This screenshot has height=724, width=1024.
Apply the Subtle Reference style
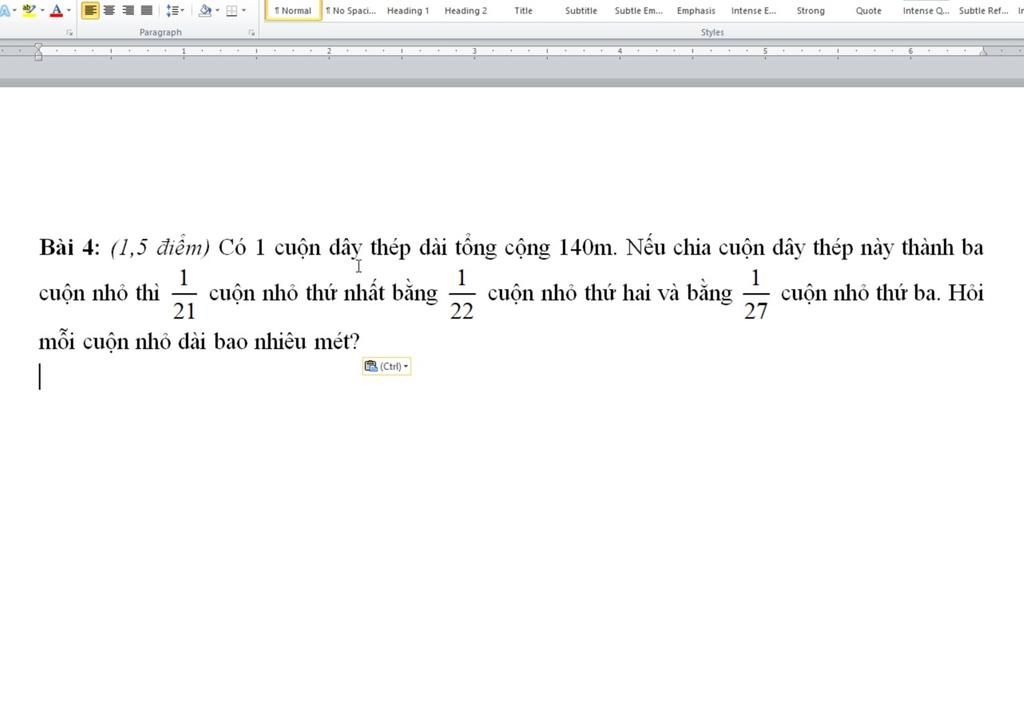983,10
